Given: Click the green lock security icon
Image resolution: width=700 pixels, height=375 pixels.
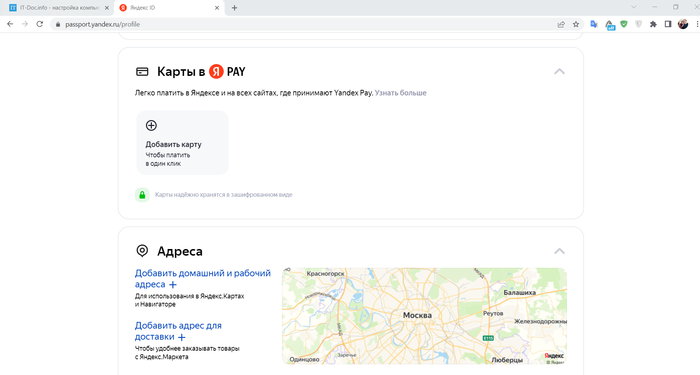Looking at the screenshot, I should (142, 195).
